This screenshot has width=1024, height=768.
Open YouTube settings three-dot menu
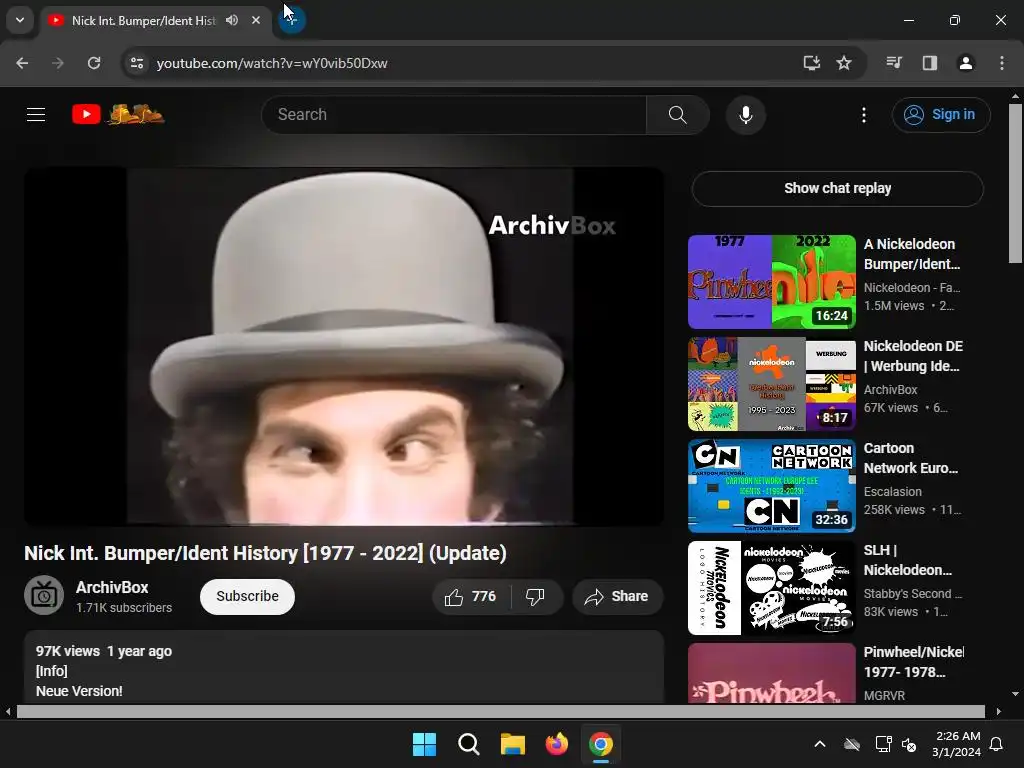pos(863,115)
